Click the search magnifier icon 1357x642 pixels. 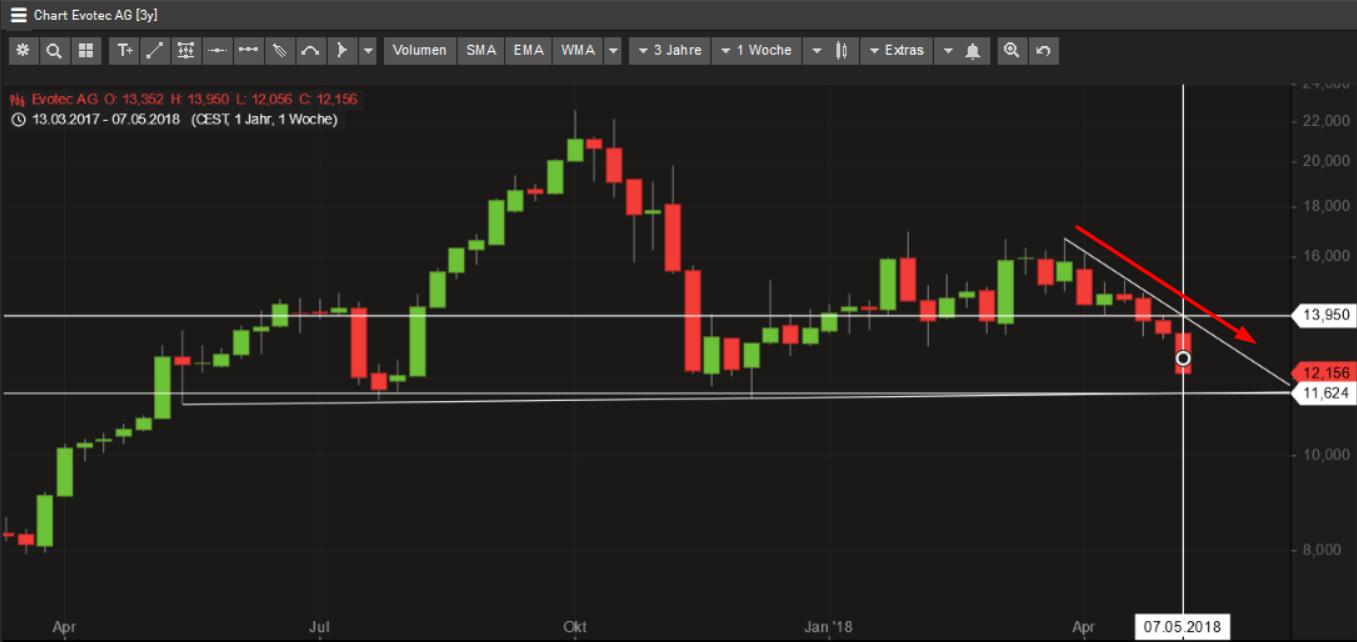[x=54, y=51]
